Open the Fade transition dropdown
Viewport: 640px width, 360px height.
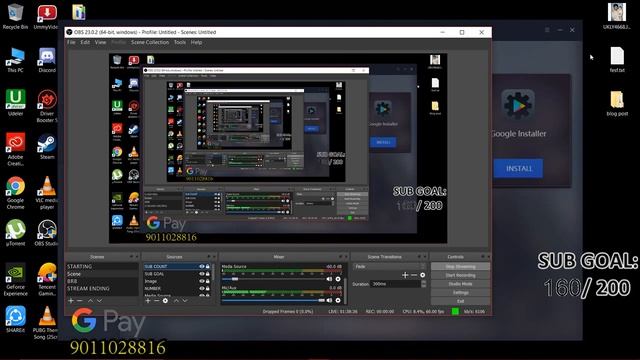click(389, 267)
